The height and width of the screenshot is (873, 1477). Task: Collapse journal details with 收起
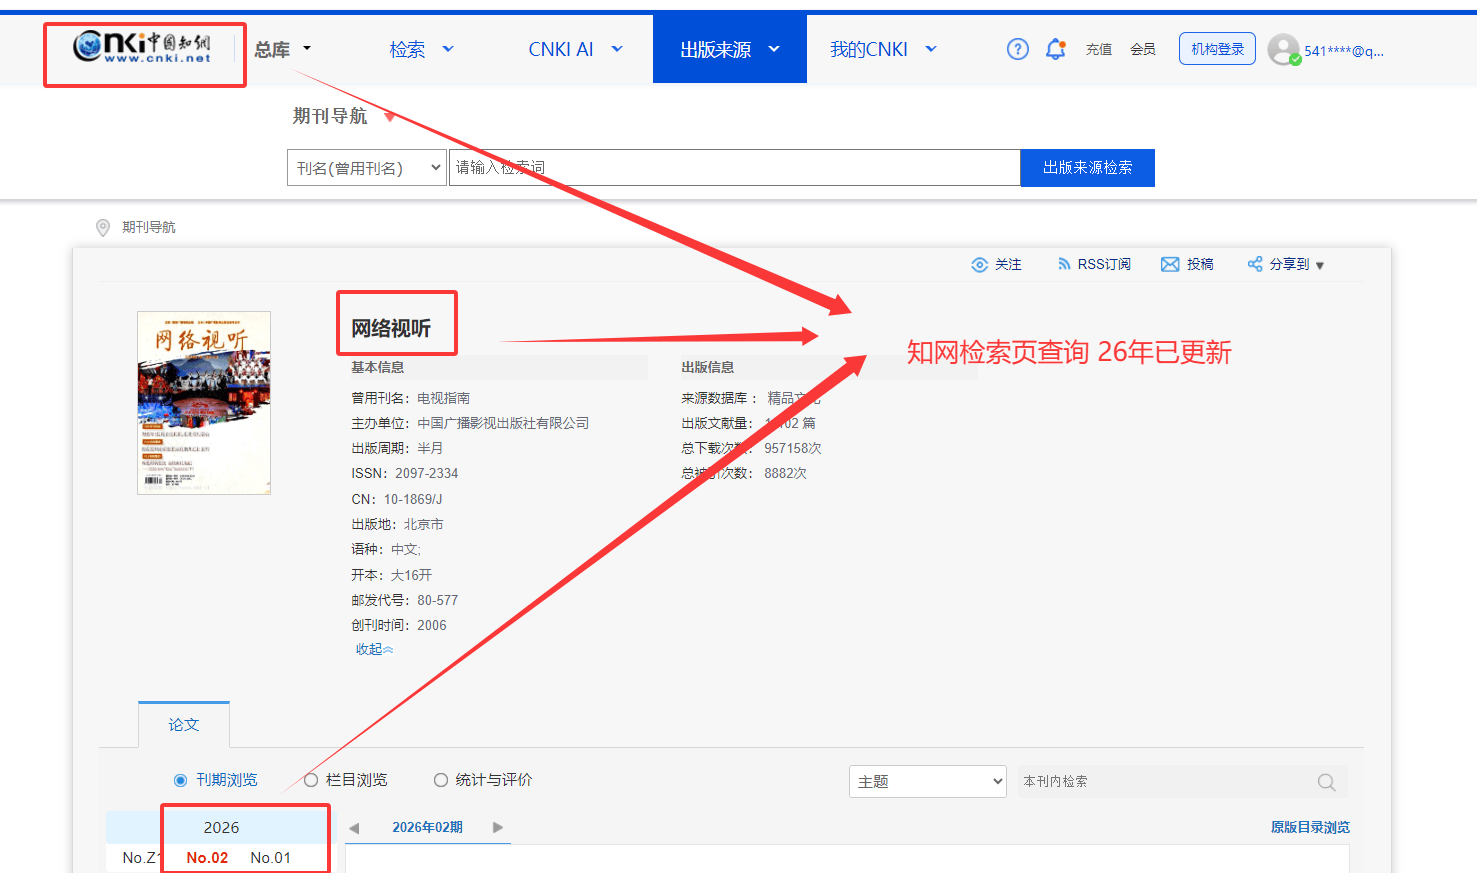coord(375,650)
